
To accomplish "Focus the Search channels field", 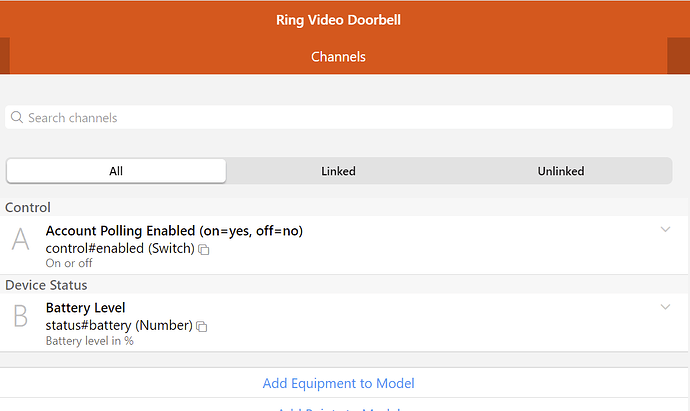I will click(x=340, y=118).
